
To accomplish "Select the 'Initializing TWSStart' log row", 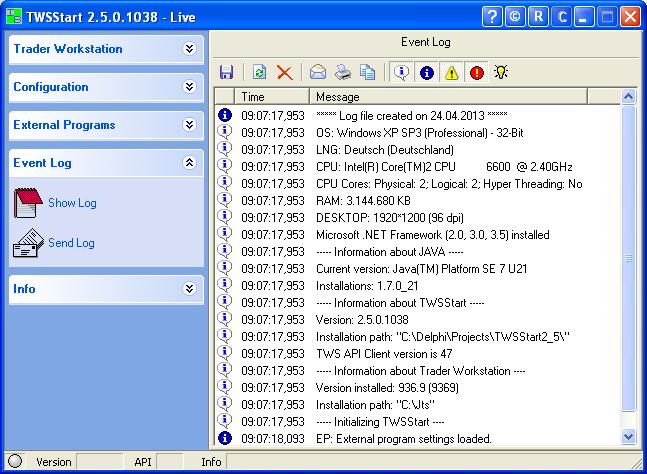I will pos(417,422).
